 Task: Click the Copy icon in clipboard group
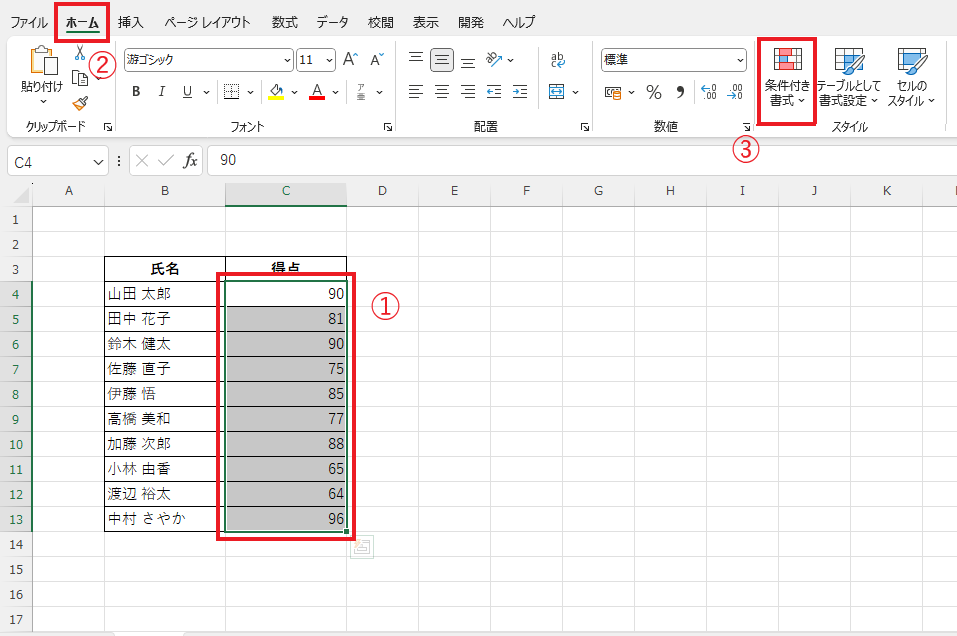(x=80, y=78)
